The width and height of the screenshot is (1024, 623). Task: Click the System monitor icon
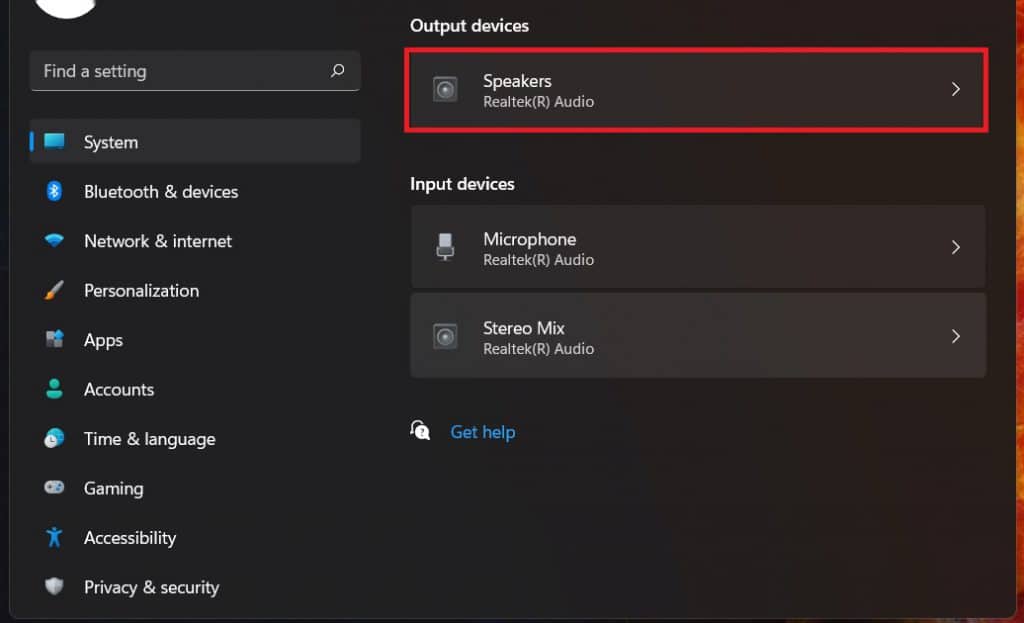tap(54, 141)
